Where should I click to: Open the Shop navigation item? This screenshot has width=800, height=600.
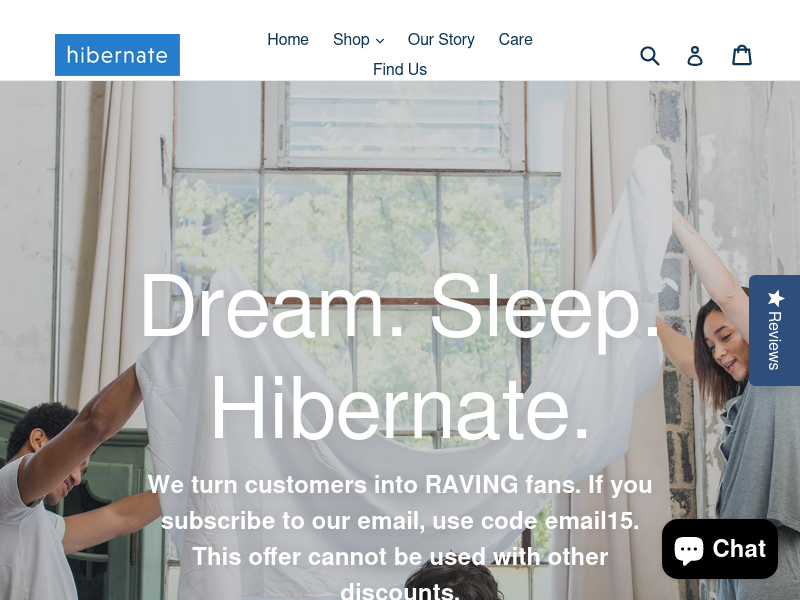pos(358,39)
